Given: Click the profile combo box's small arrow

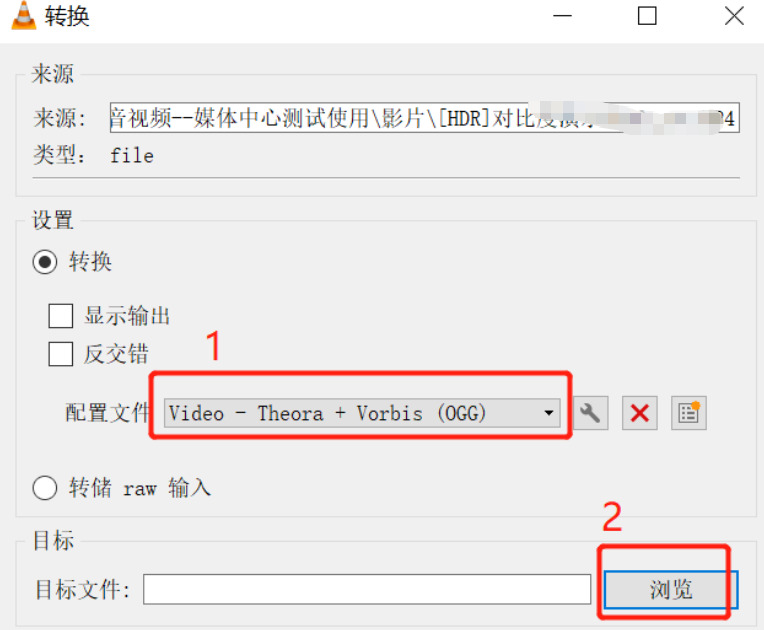Looking at the screenshot, I should (549, 413).
